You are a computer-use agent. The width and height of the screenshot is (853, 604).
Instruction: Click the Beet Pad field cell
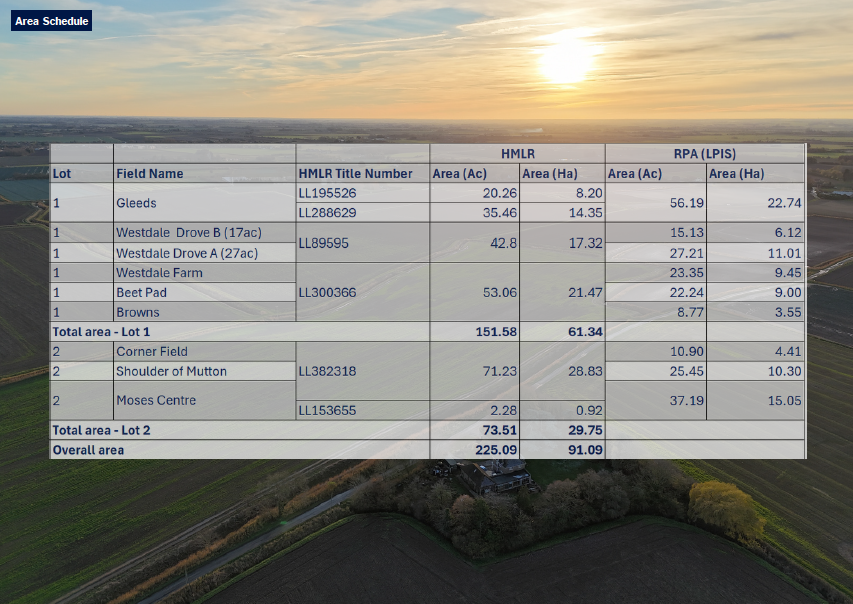pyautogui.click(x=141, y=293)
